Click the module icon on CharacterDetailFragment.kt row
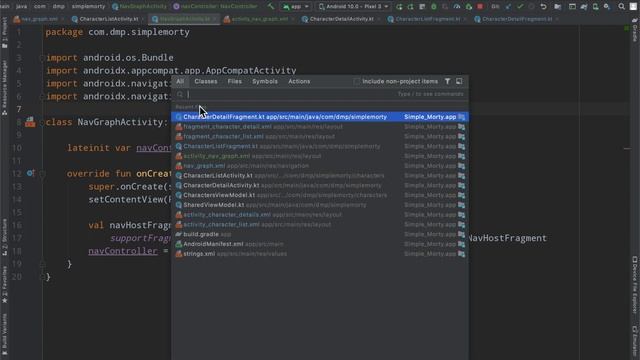The width and height of the screenshot is (640, 360). point(461,117)
